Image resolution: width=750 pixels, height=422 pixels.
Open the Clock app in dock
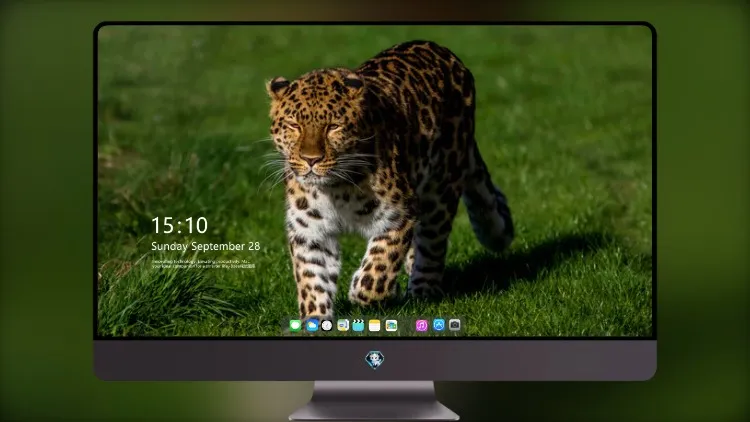coord(327,326)
